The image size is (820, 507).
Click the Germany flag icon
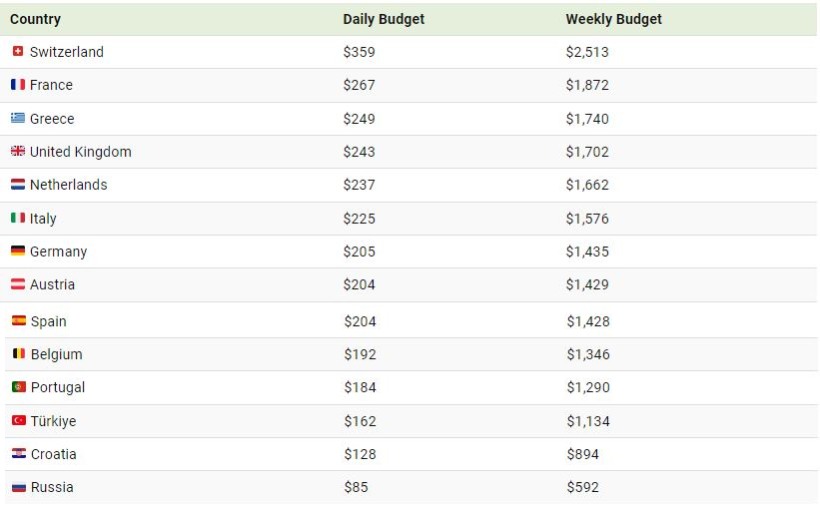[x=18, y=251]
